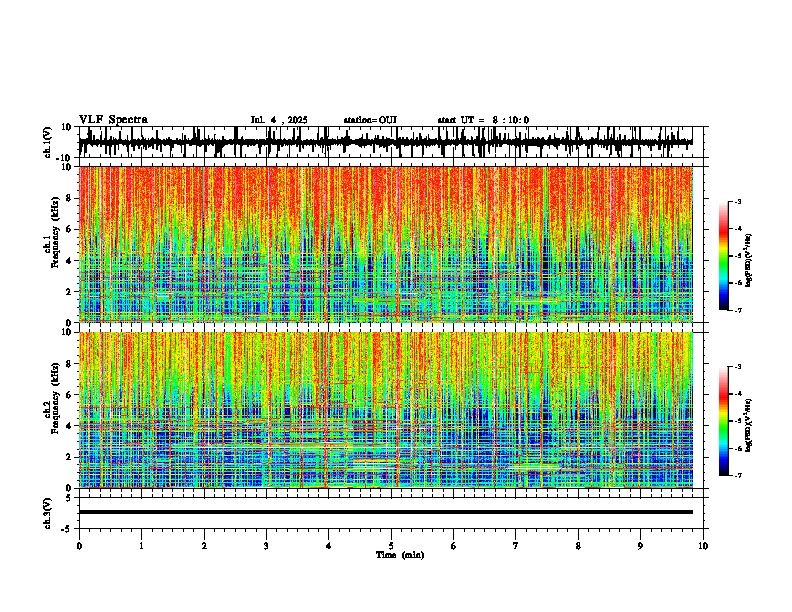The image size is (792, 612).
Task: Click the "-5" tick on the ch.3(V) axis
Action: (66, 529)
